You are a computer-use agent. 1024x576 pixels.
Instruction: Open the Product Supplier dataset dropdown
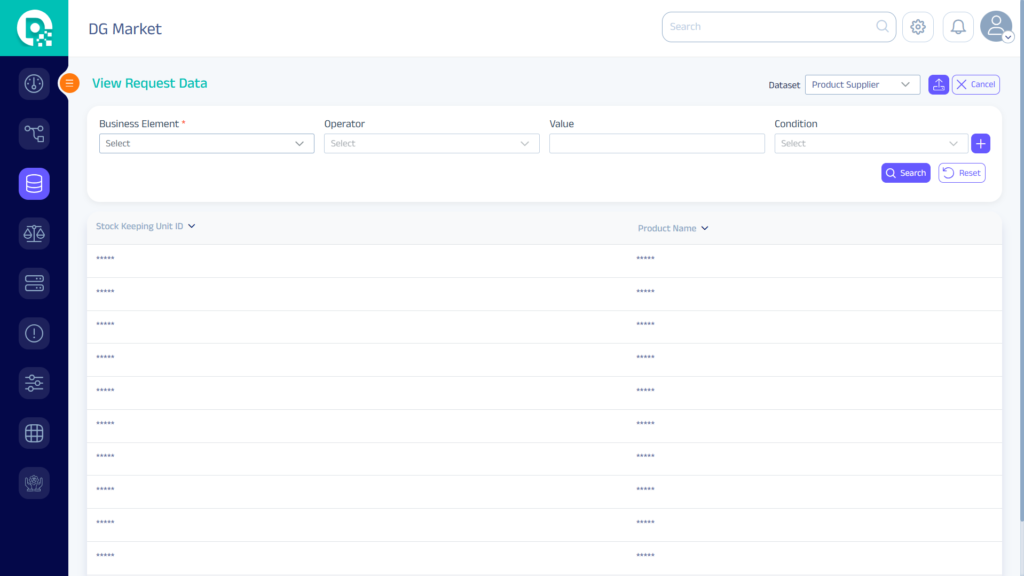pos(862,85)
